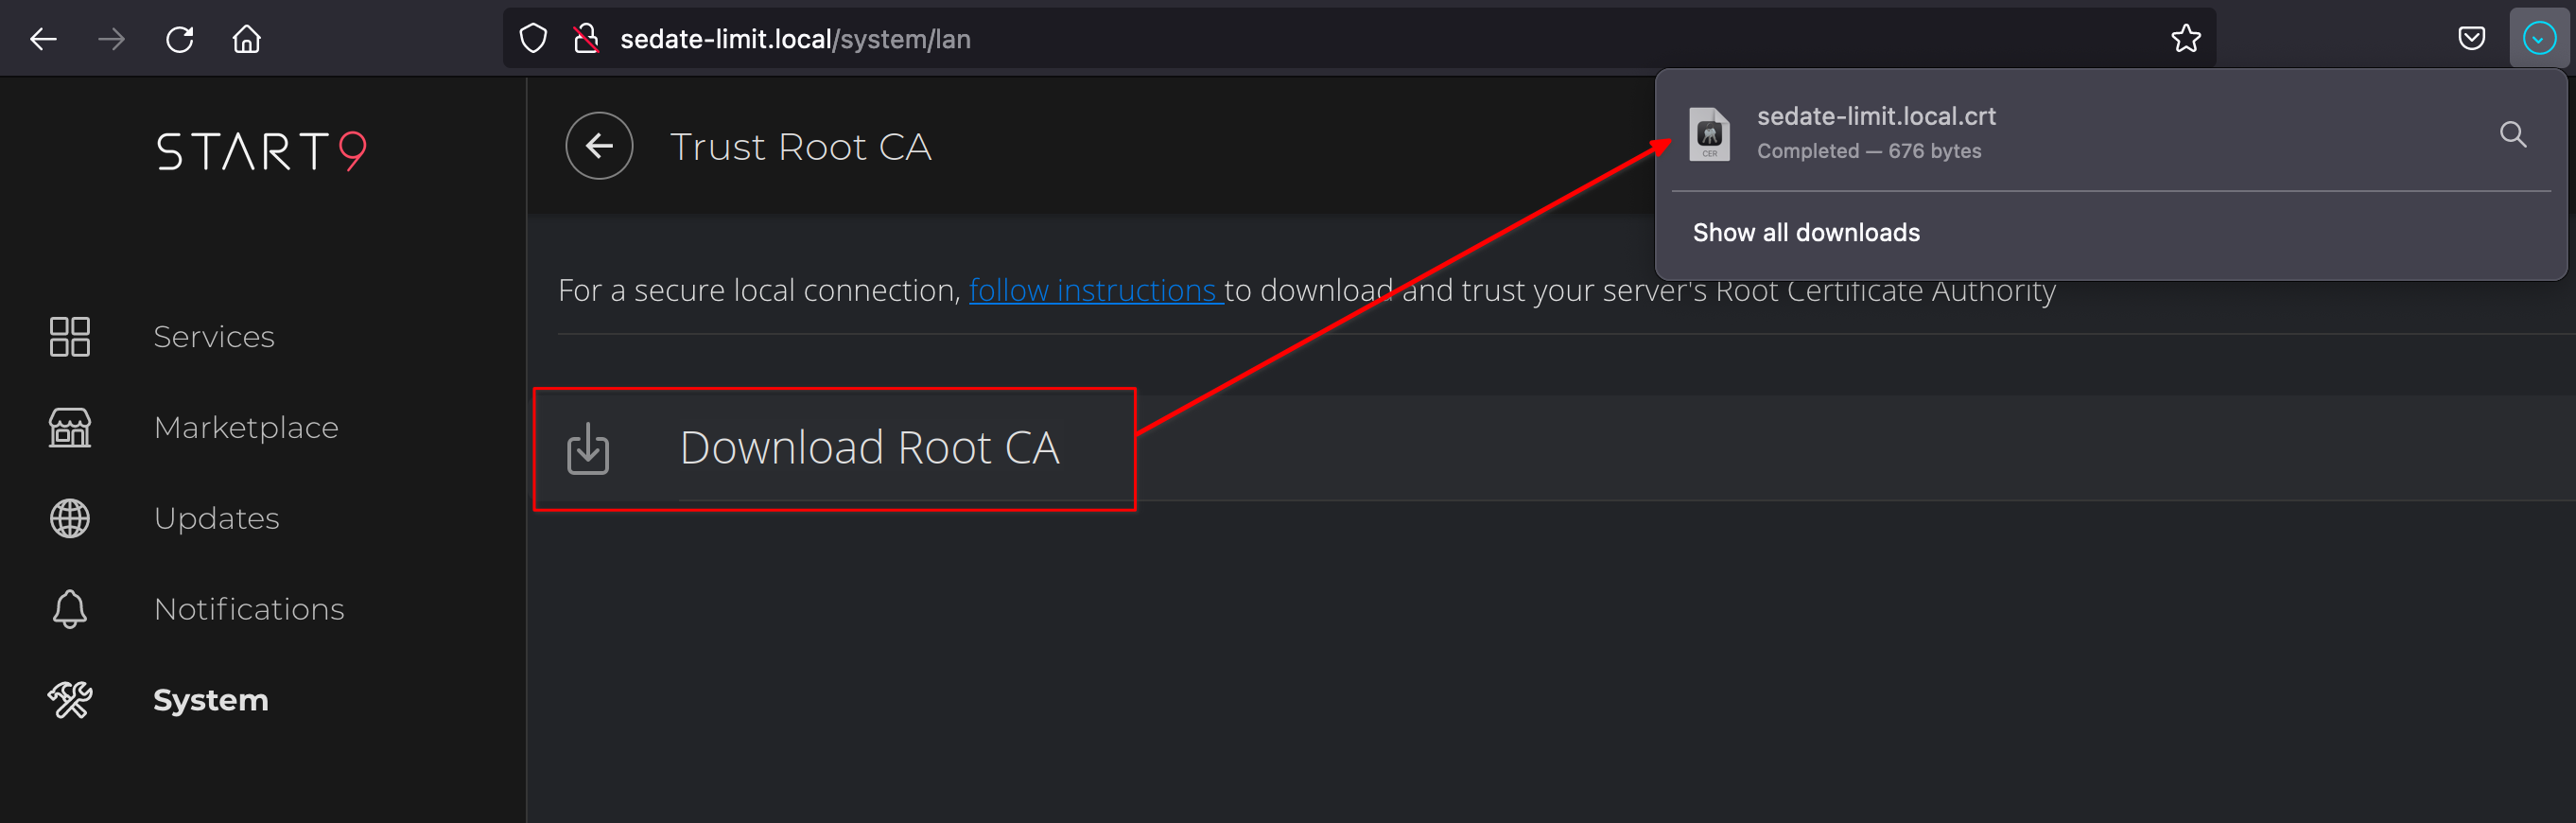Click the browser back arrow
Viewport: 2576px width, 823px height.
coord(43,39)
